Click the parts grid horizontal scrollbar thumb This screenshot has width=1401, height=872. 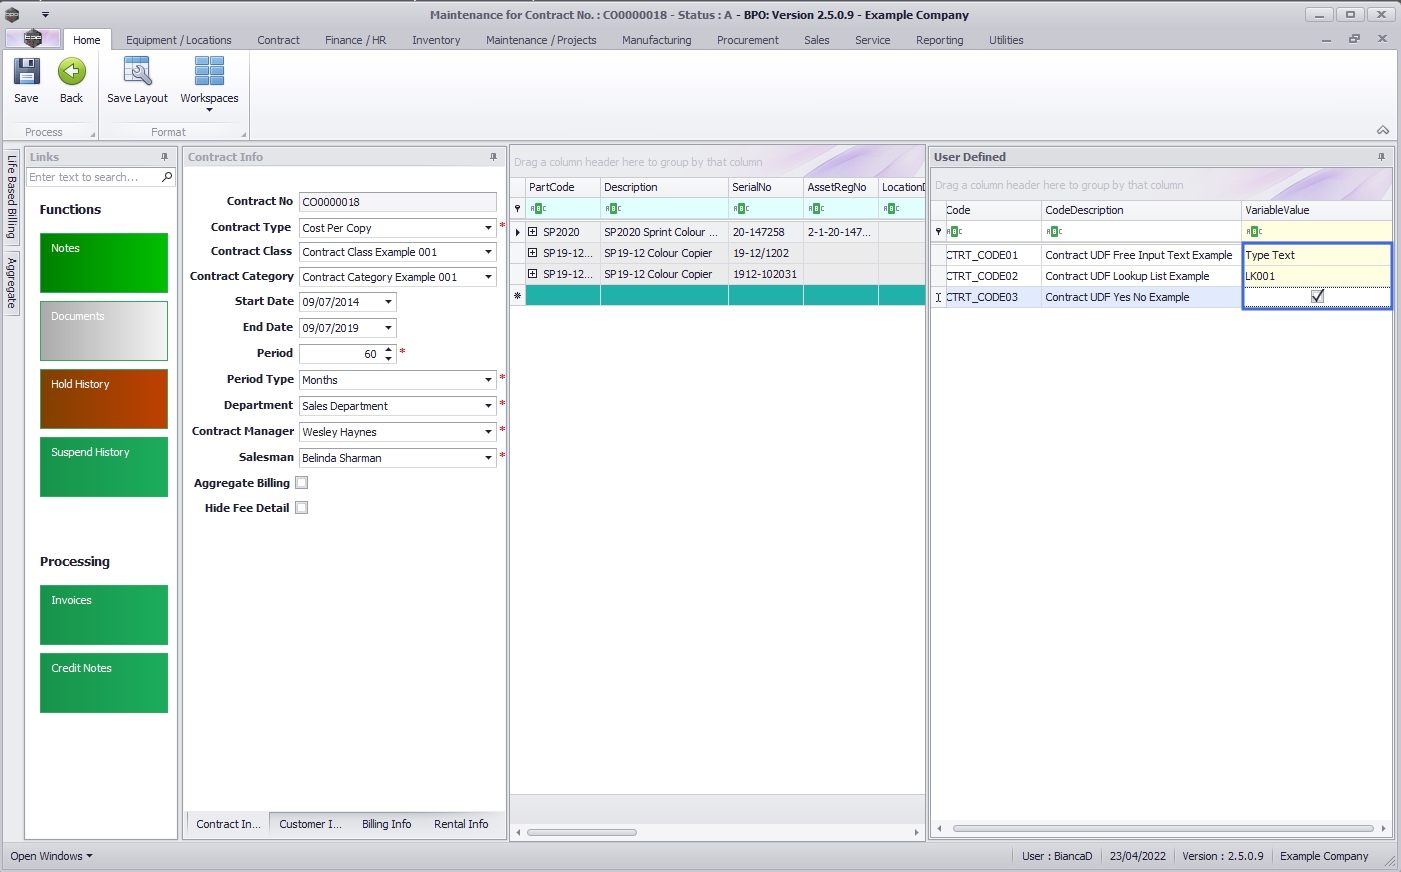point(582,832)
